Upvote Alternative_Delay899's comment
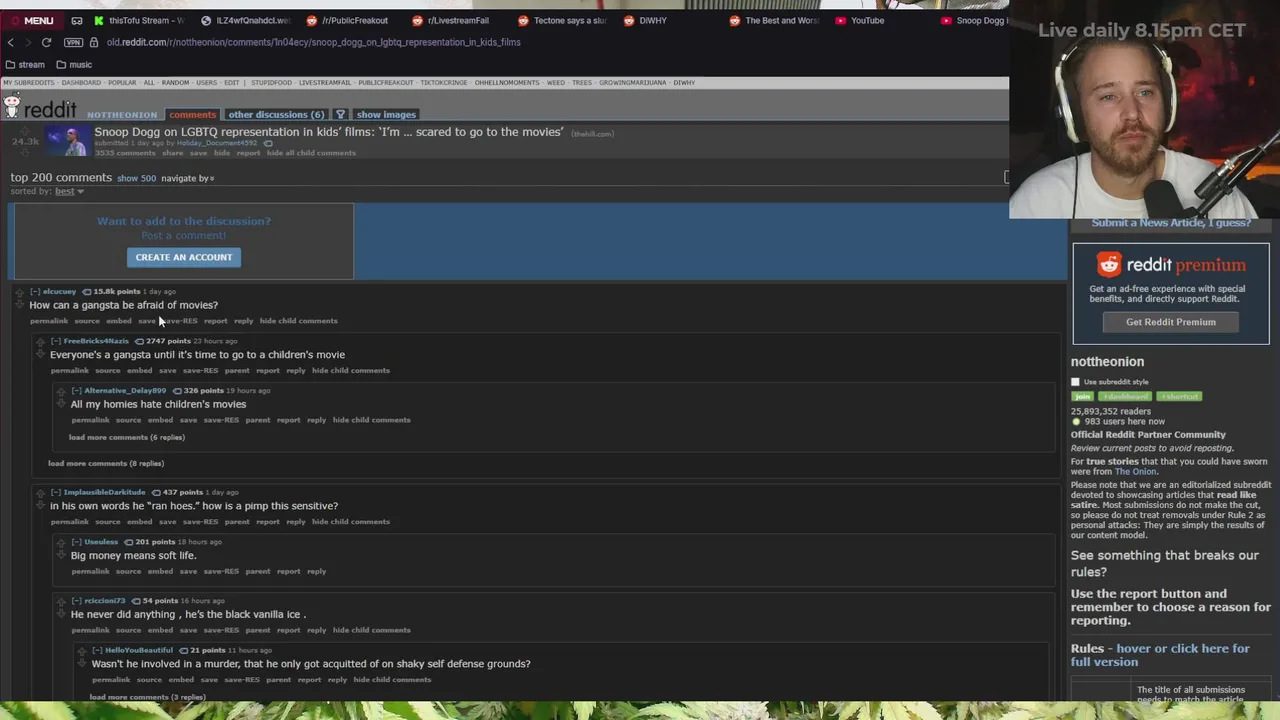Screen dimensions: 1280x720 (x=61, y=391)
